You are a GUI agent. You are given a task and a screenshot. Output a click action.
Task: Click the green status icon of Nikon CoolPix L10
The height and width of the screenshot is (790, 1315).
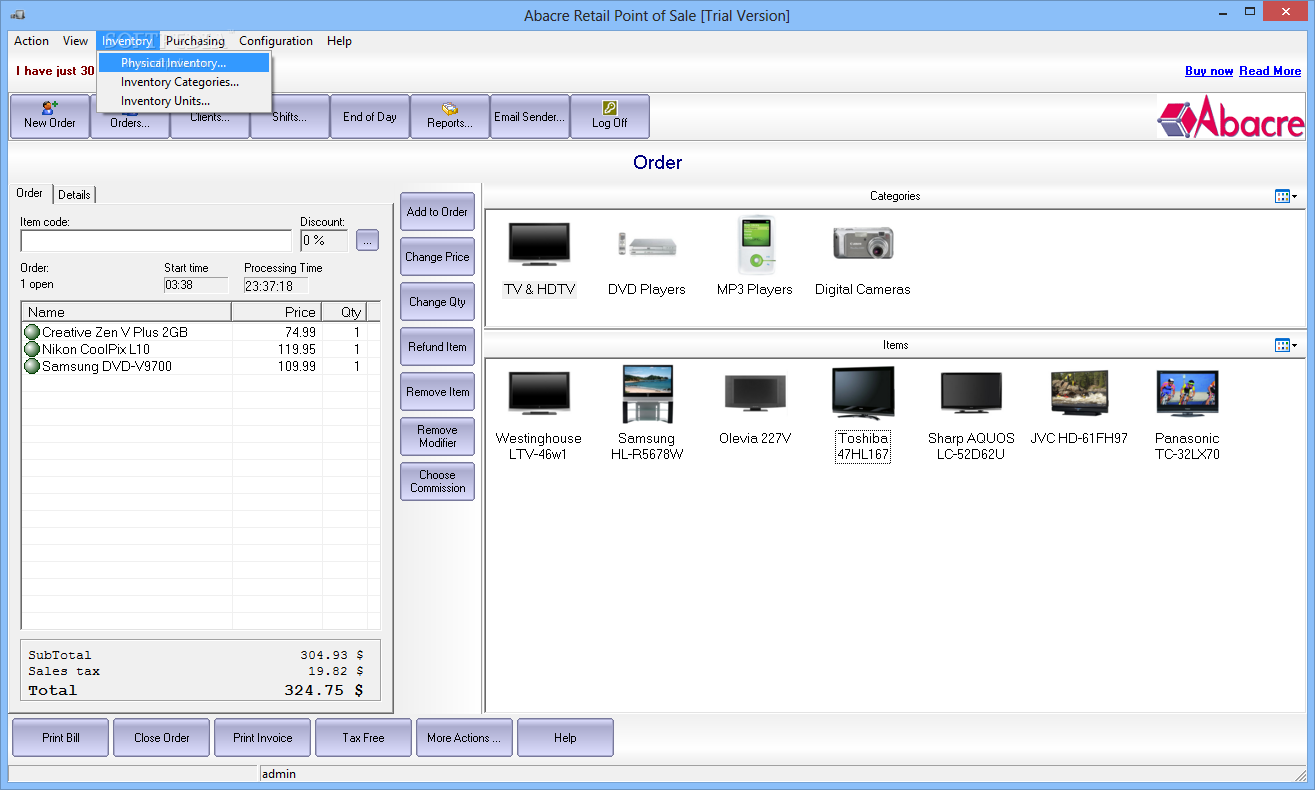tap(32, 349)
